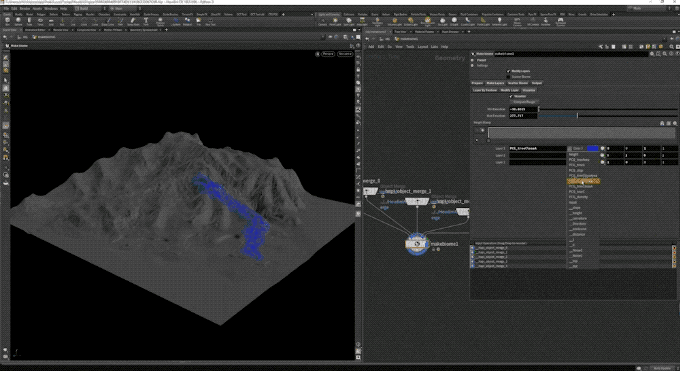Toggle the Scatter Biome checkbox
Viewport: 680px width, 371px height.
pos(508,77)
